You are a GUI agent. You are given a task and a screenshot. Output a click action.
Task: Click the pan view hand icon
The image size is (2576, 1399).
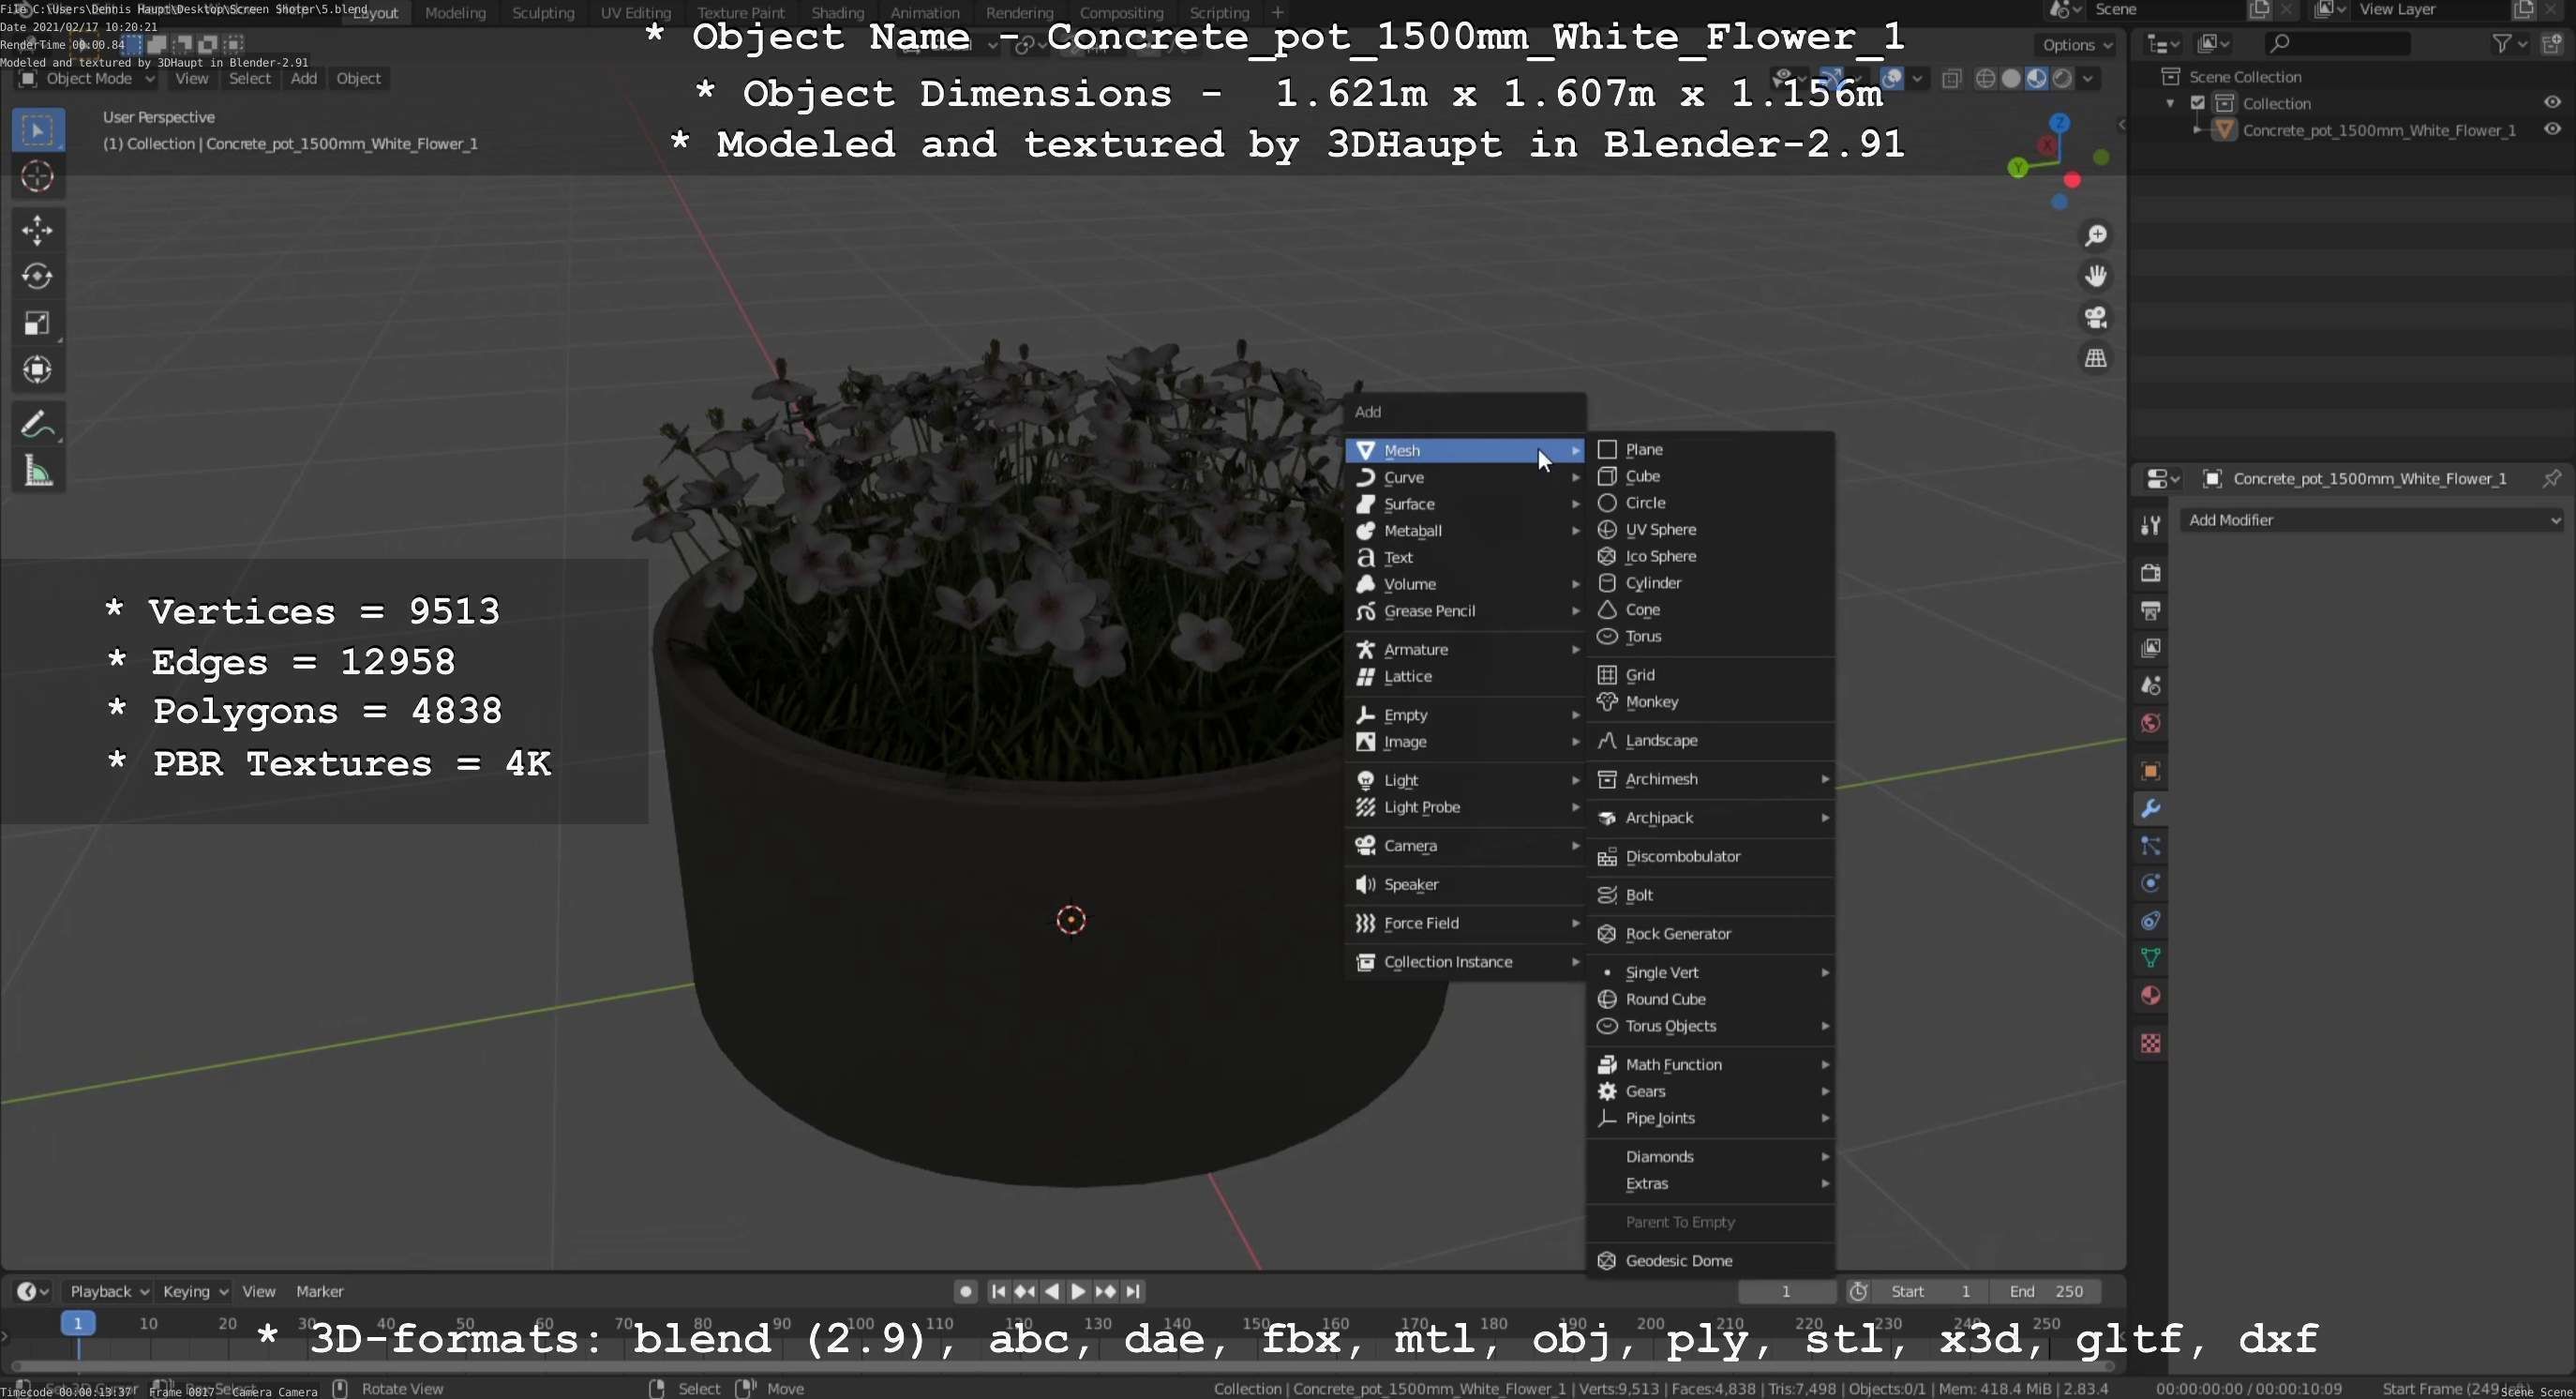(x=2095, y=276)
